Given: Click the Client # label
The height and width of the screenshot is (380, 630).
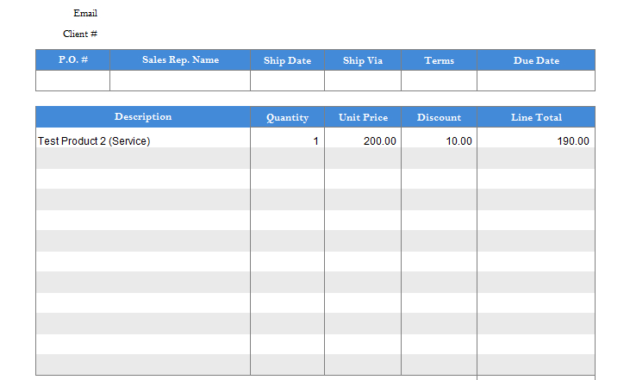Looking at the screenshot, I should point(80,34).
